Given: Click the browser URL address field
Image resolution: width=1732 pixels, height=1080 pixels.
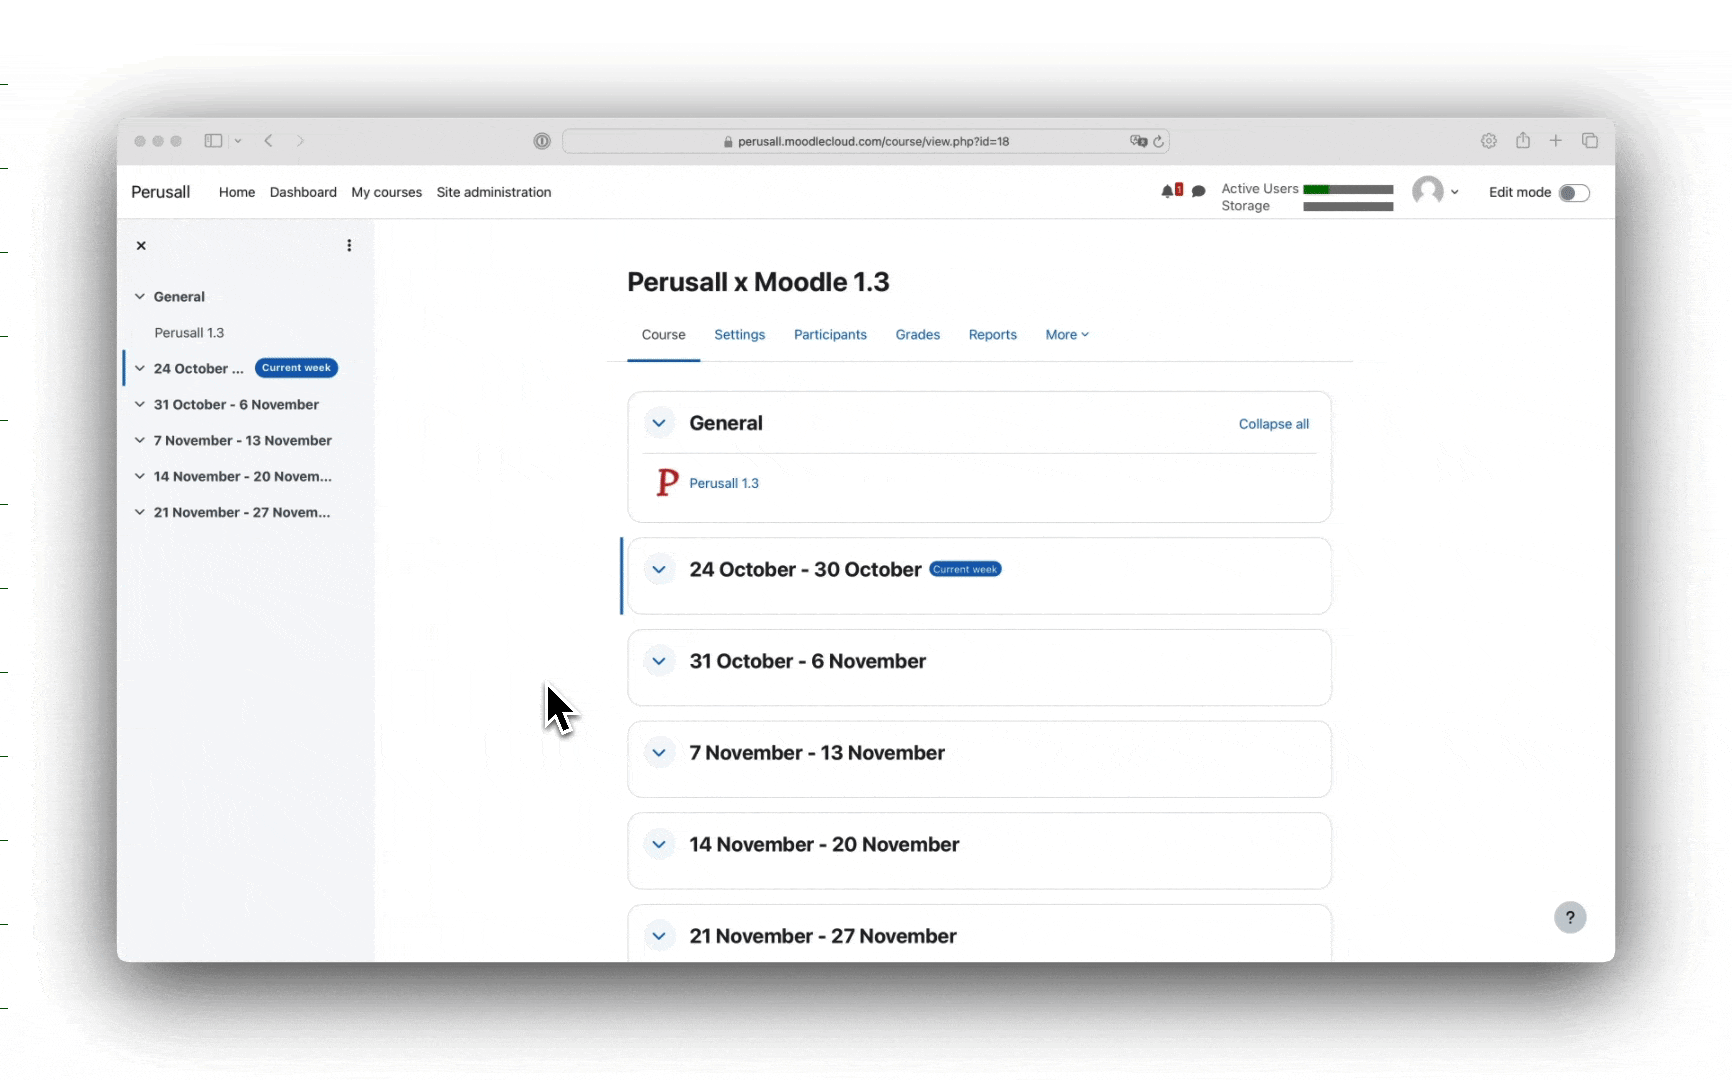Looking at the screenshot, I should point(865,141).
